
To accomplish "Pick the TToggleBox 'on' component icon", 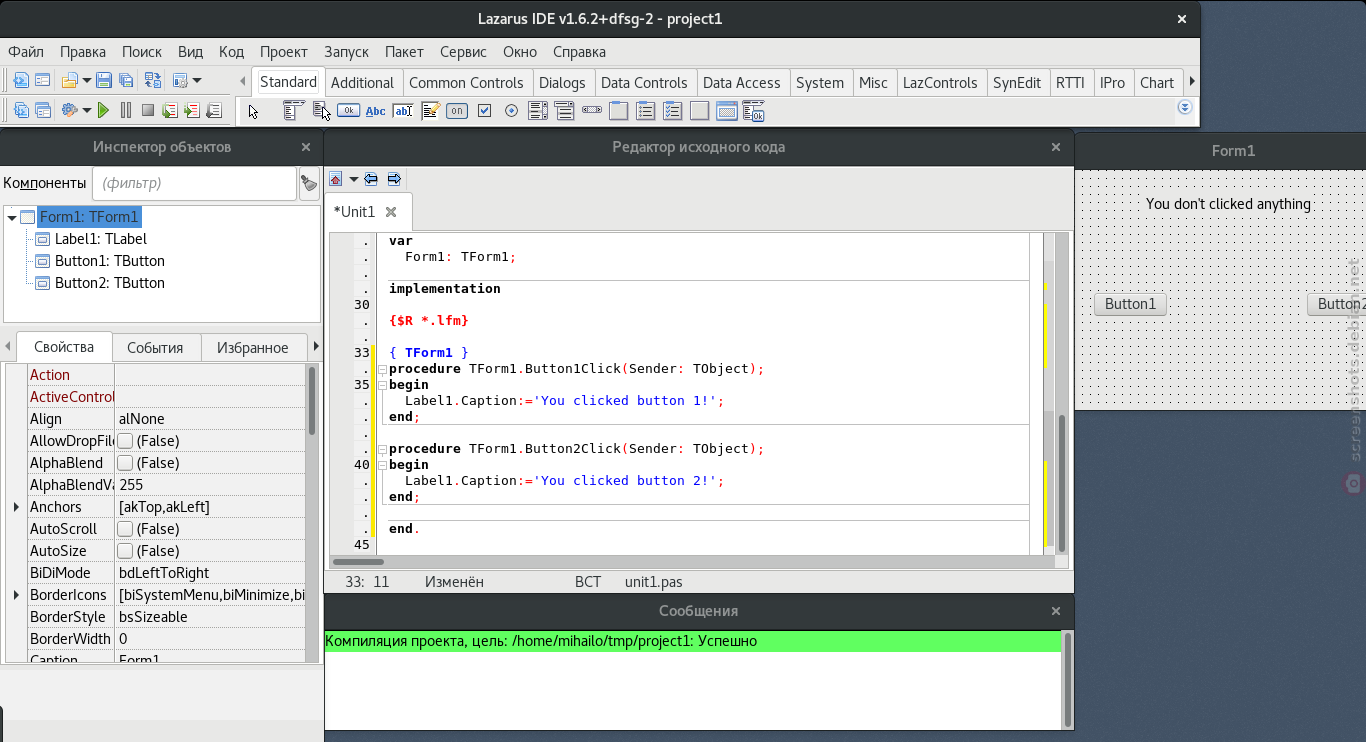I will click(x=457, y=110).
